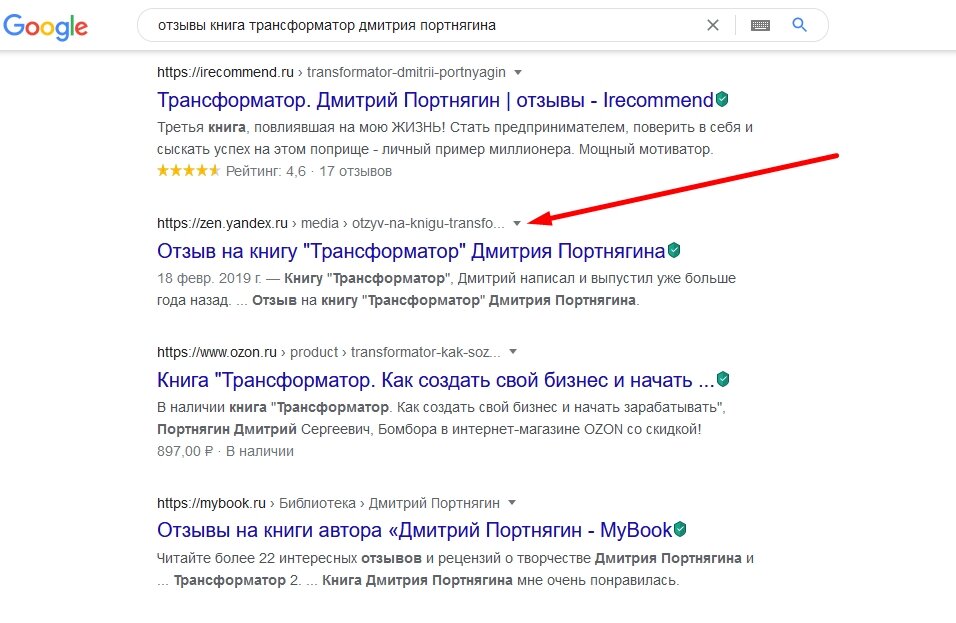Click the https://mybook.ru breadcrumb URL

click(x=212, y=503)
